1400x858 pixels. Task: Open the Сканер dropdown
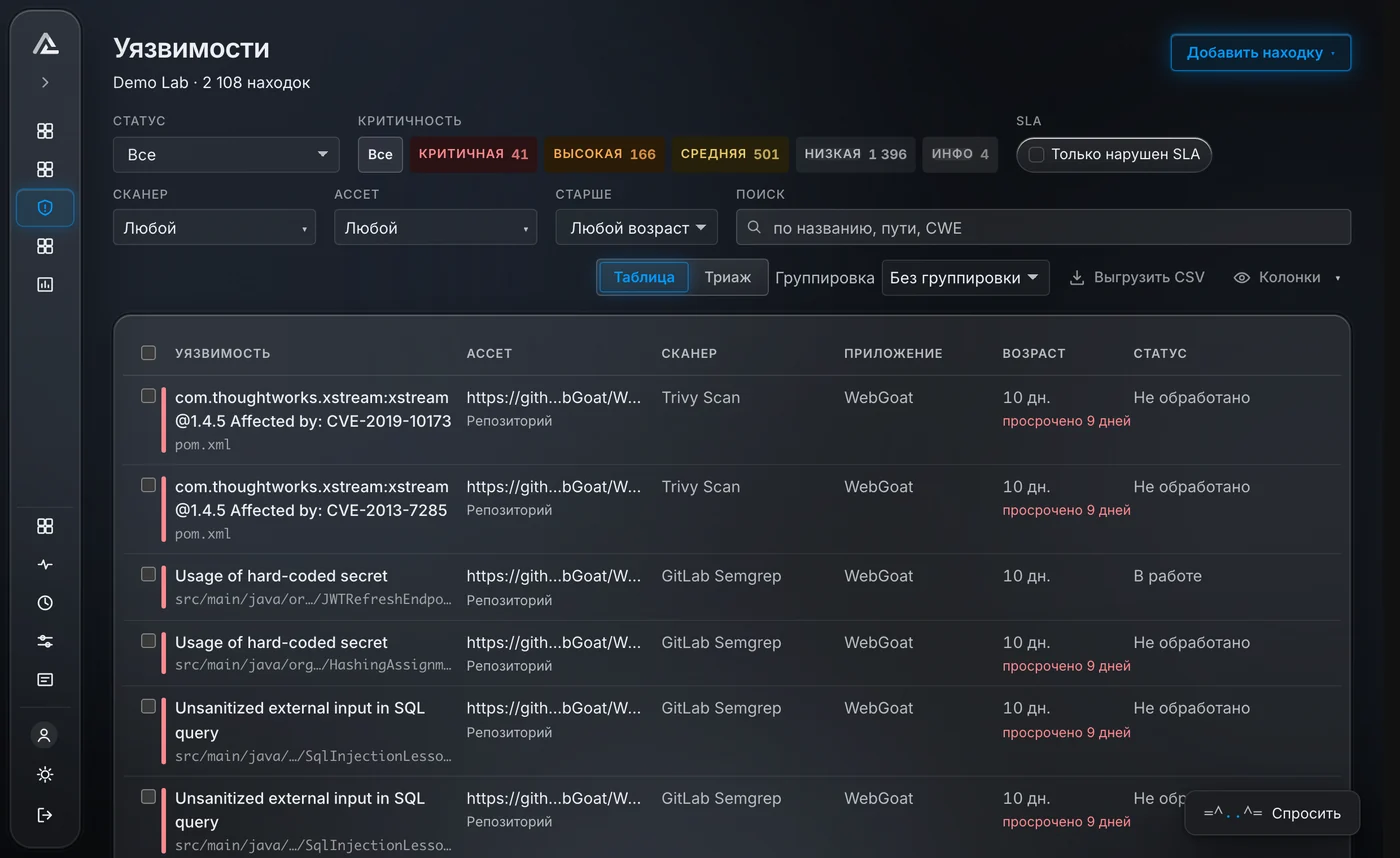pyautogui.click(x=214, y=228)
